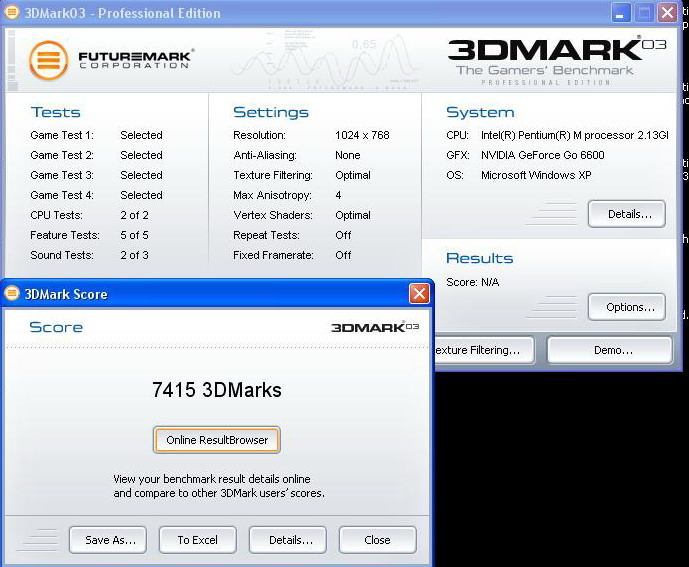This screenshot has height=567, width=689.
Task: Click Texture Filtering value 'Optimal'
Action: (353, 175)
